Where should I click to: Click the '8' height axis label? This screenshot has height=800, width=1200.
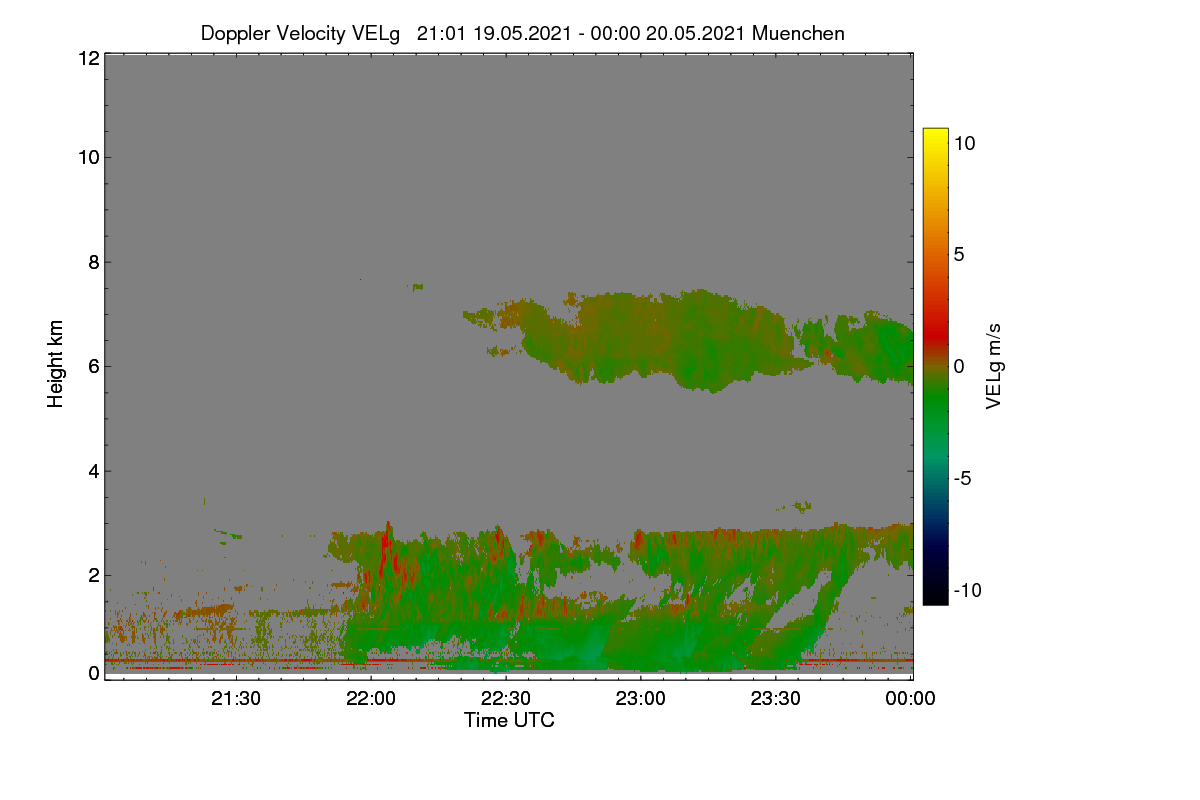[x=93, y=262]
